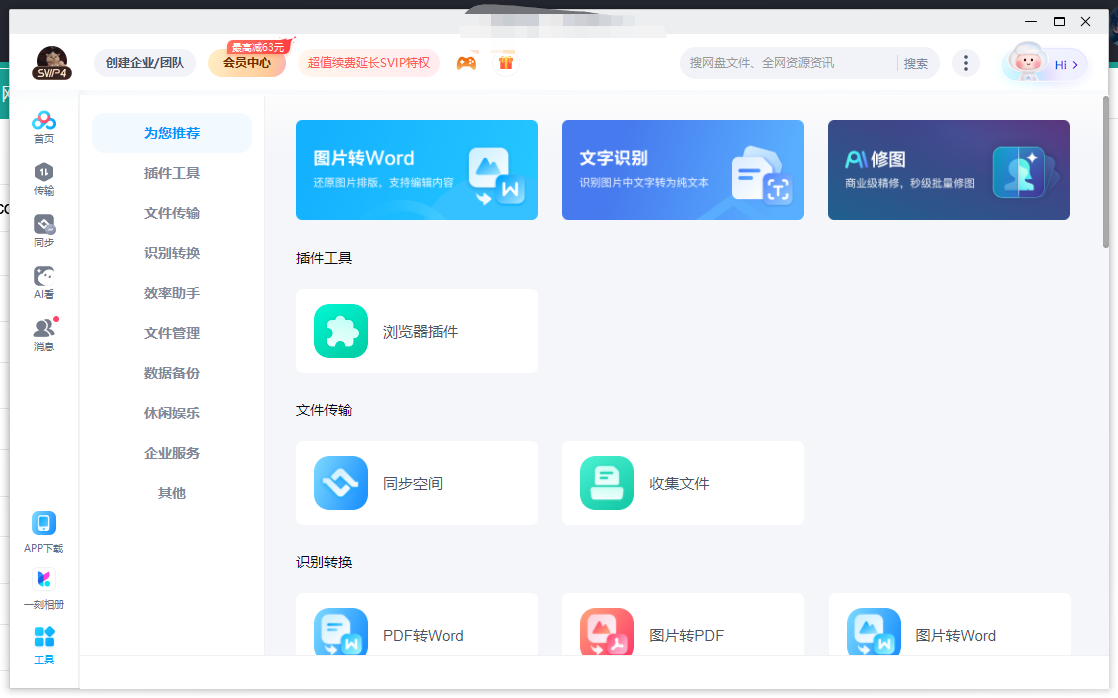The image size is (1118, 698).
Task: Select the 数据备份 category tab
Action: click(x=172, y=372)
